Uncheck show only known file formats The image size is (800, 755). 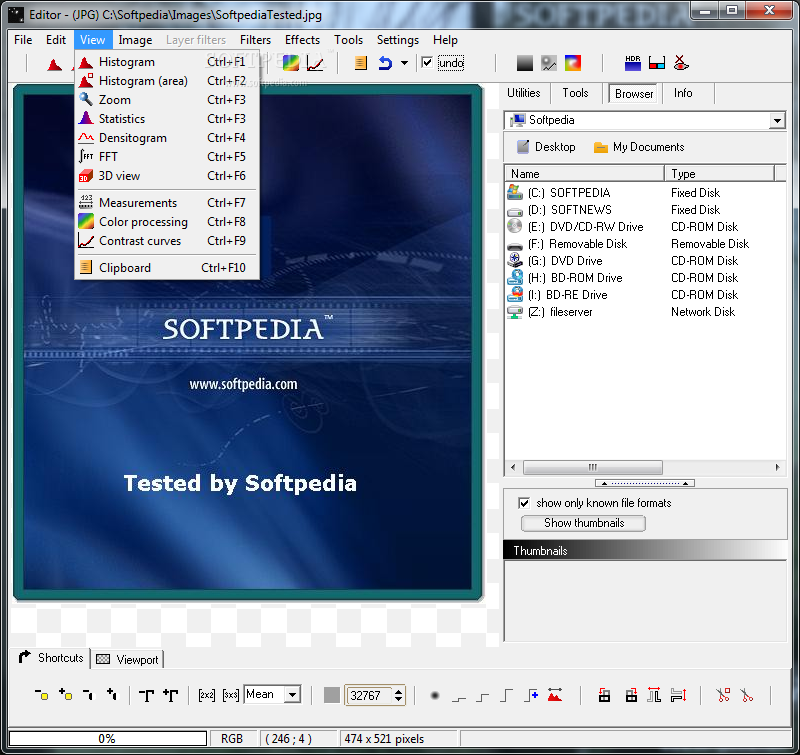pos(524,503)
